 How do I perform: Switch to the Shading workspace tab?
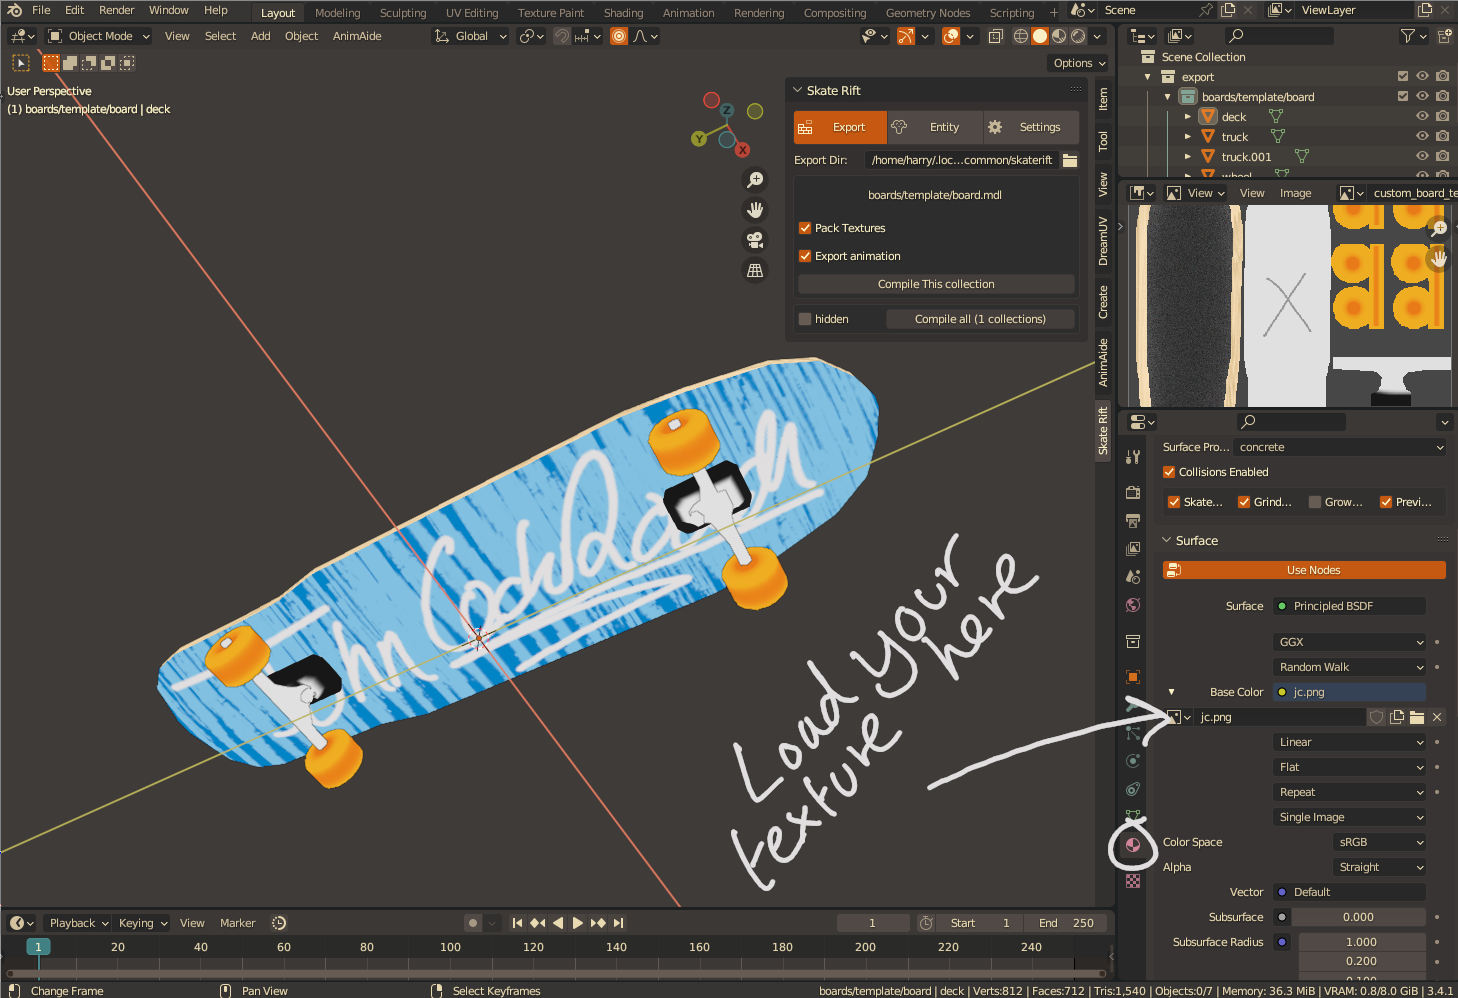tap(623, 13)
